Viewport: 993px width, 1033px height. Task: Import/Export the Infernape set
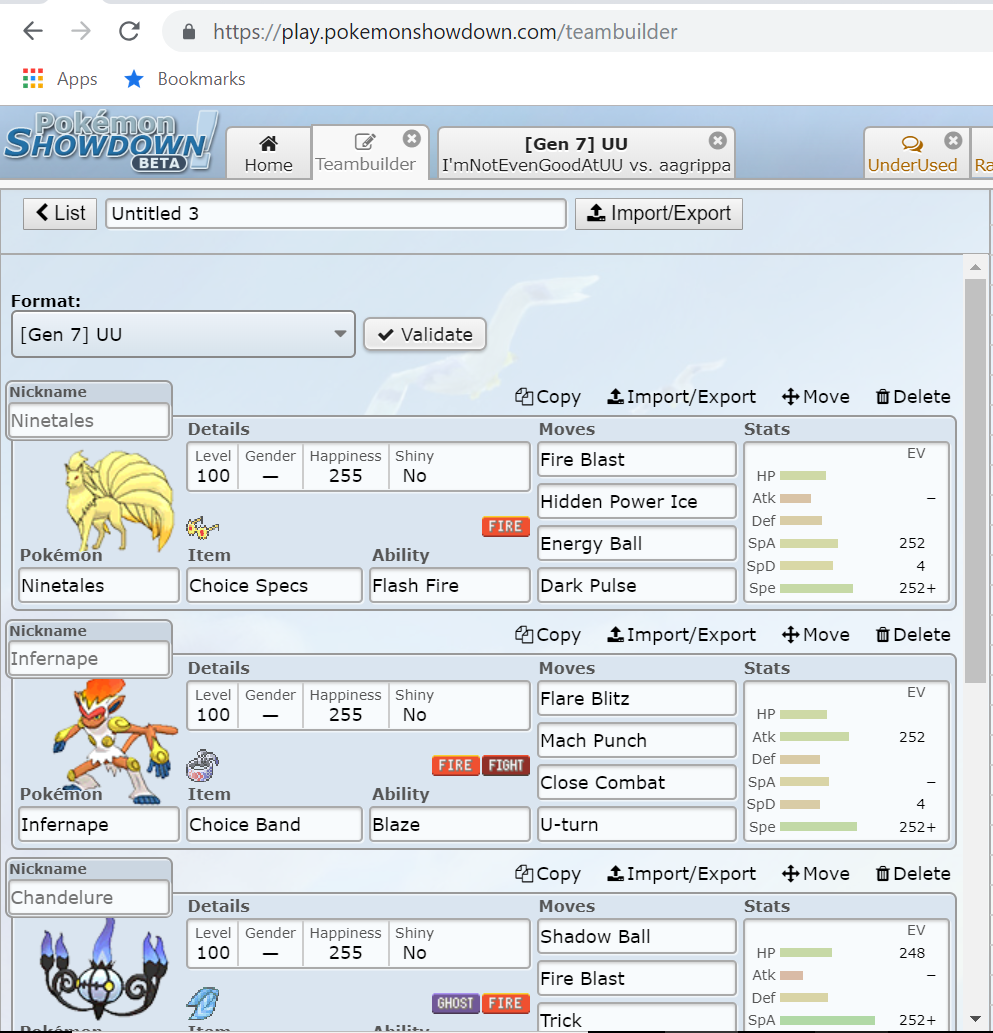coord(681,634)
